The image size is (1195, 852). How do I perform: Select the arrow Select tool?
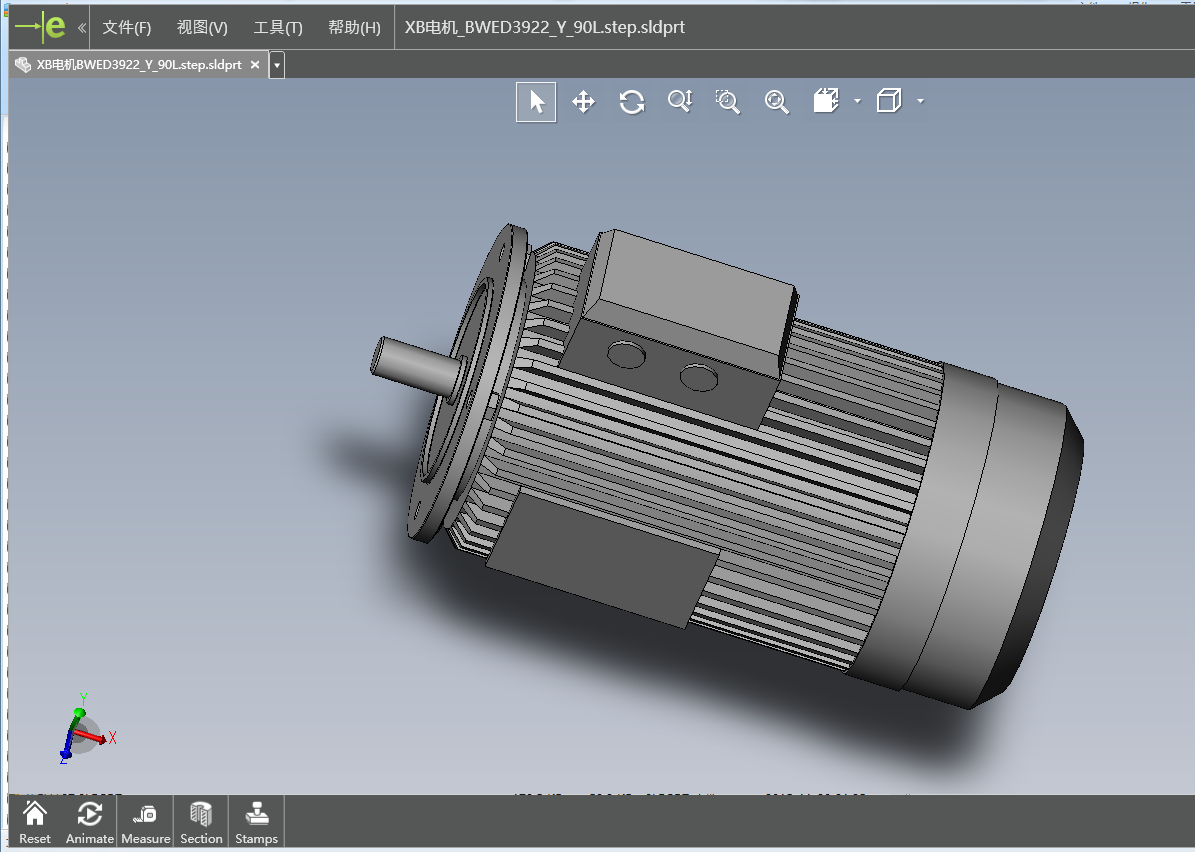click(x=536, y=102)
